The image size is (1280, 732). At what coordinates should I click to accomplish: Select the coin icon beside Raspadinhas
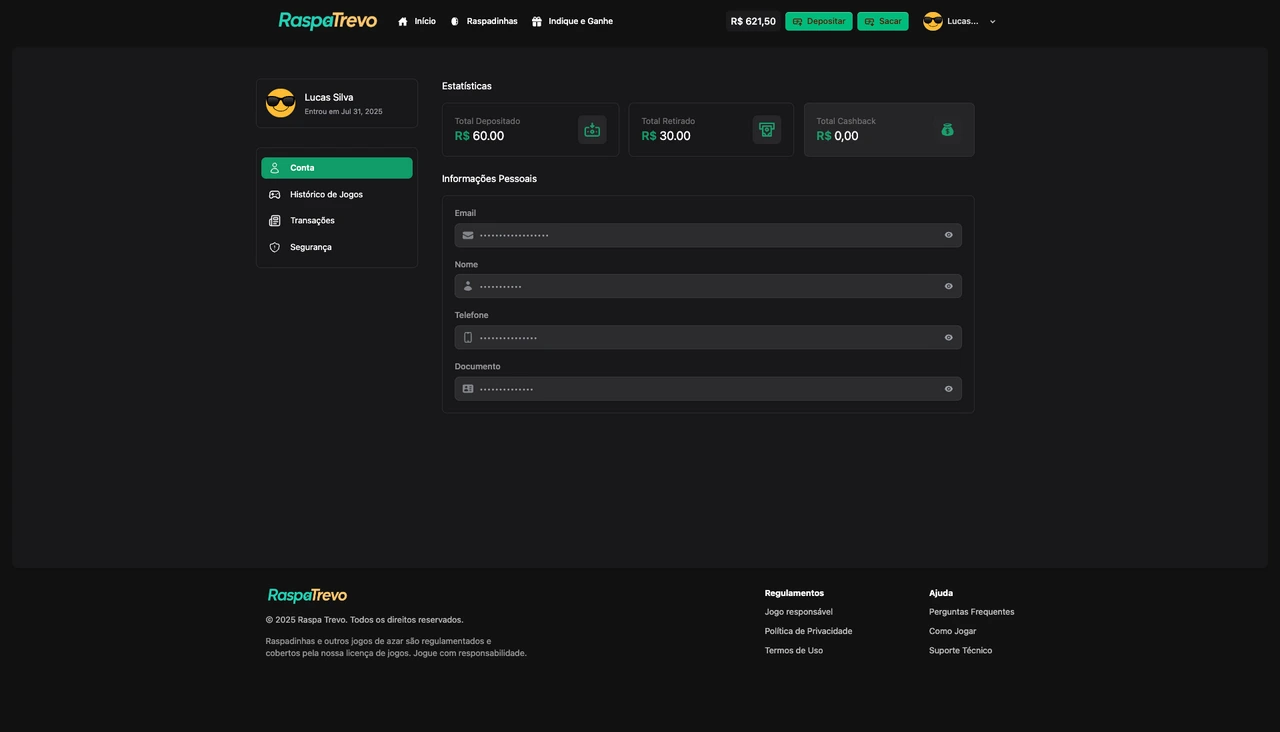click(x=453, y=20)
